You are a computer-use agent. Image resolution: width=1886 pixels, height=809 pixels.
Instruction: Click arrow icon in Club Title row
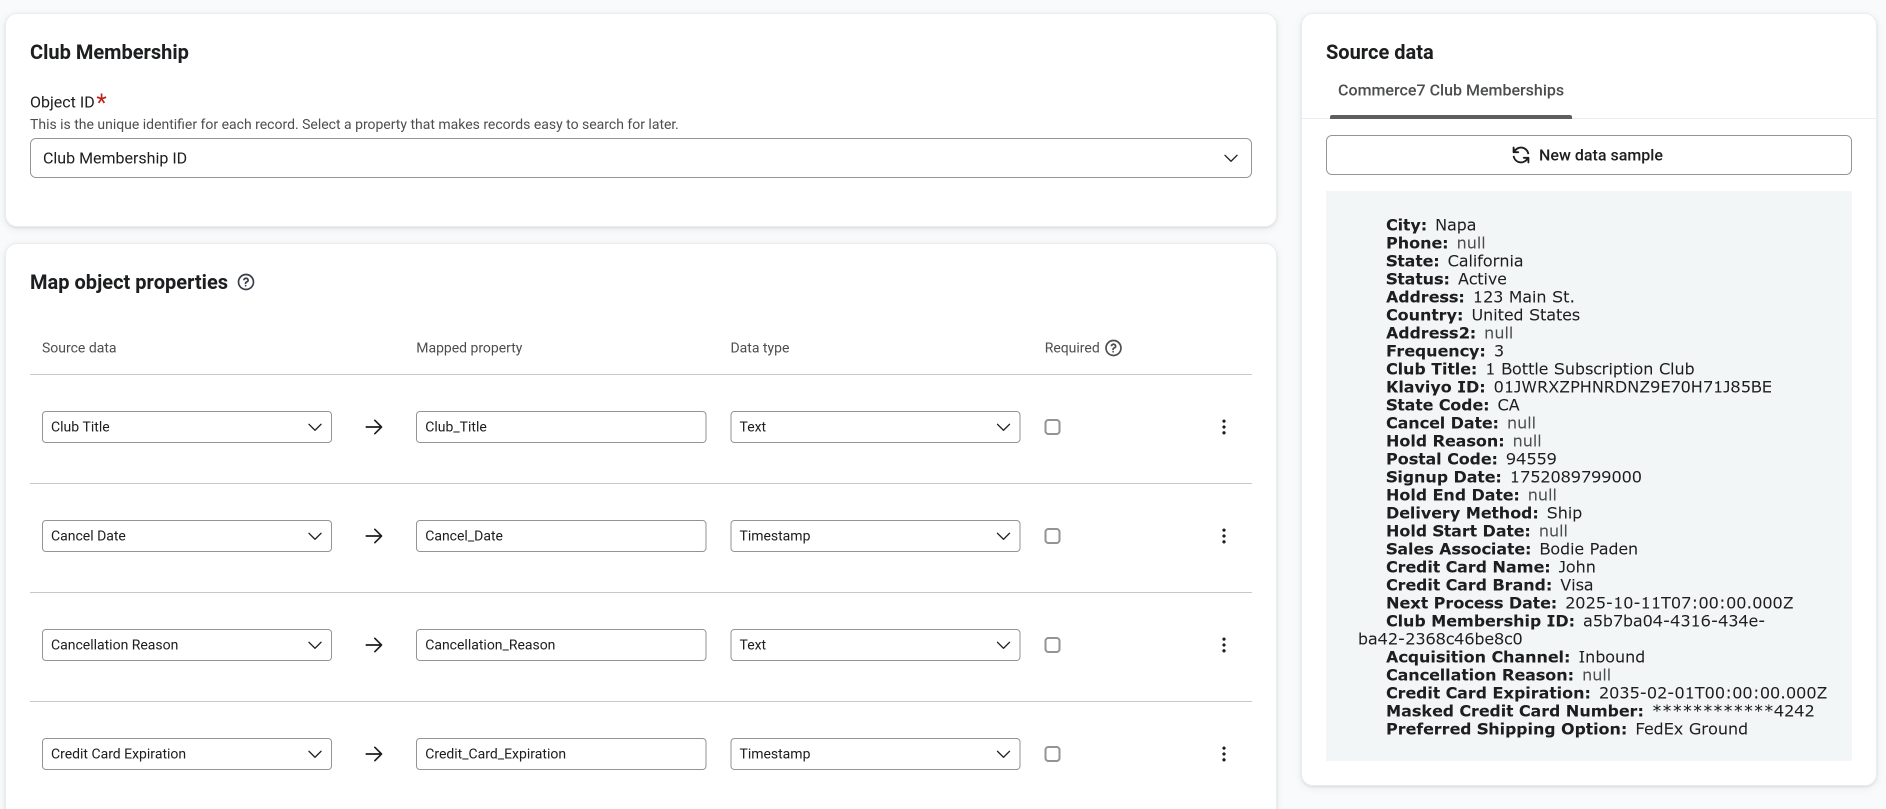[374, 427]
